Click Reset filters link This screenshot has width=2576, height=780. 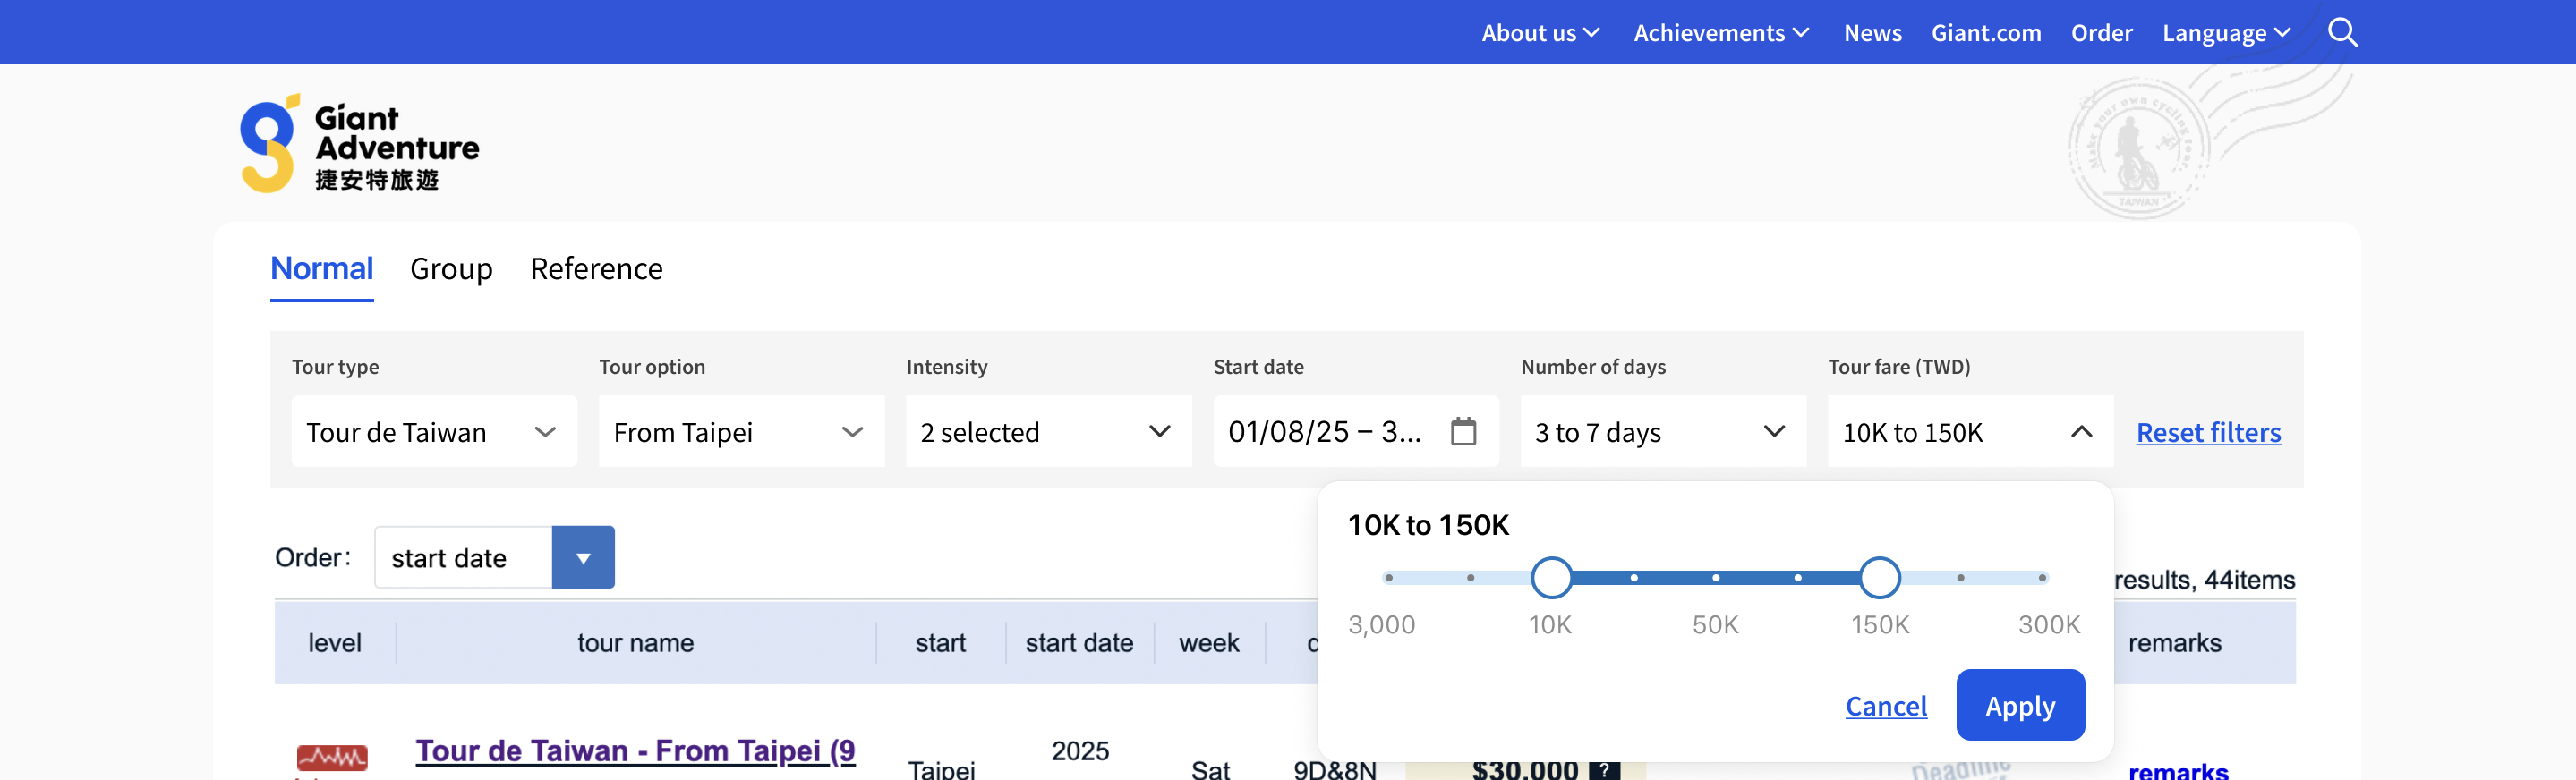(x=2208, y=432)
